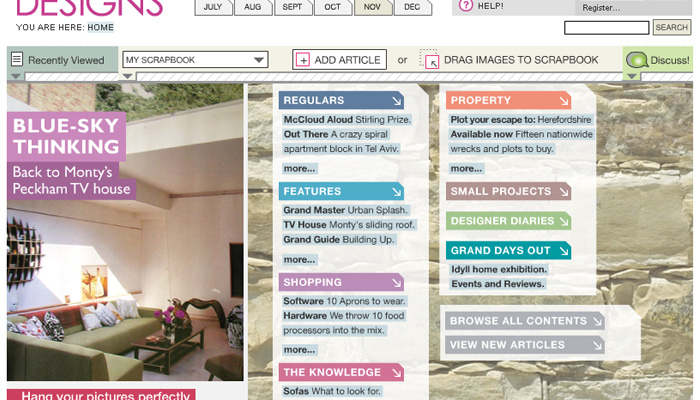Click the Register link
The image size is (700, 400).
[601, 8]
